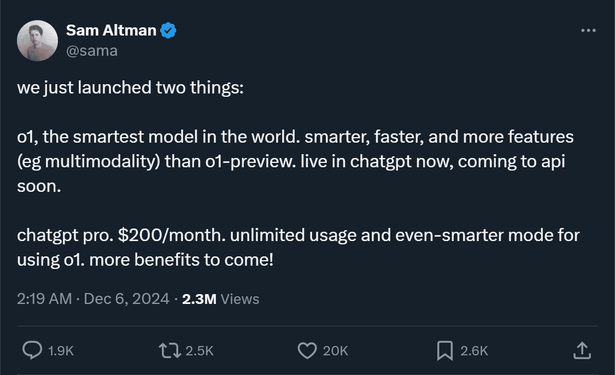Bookmark this tweet using the bookmark icon

click(x=445, y=351)
